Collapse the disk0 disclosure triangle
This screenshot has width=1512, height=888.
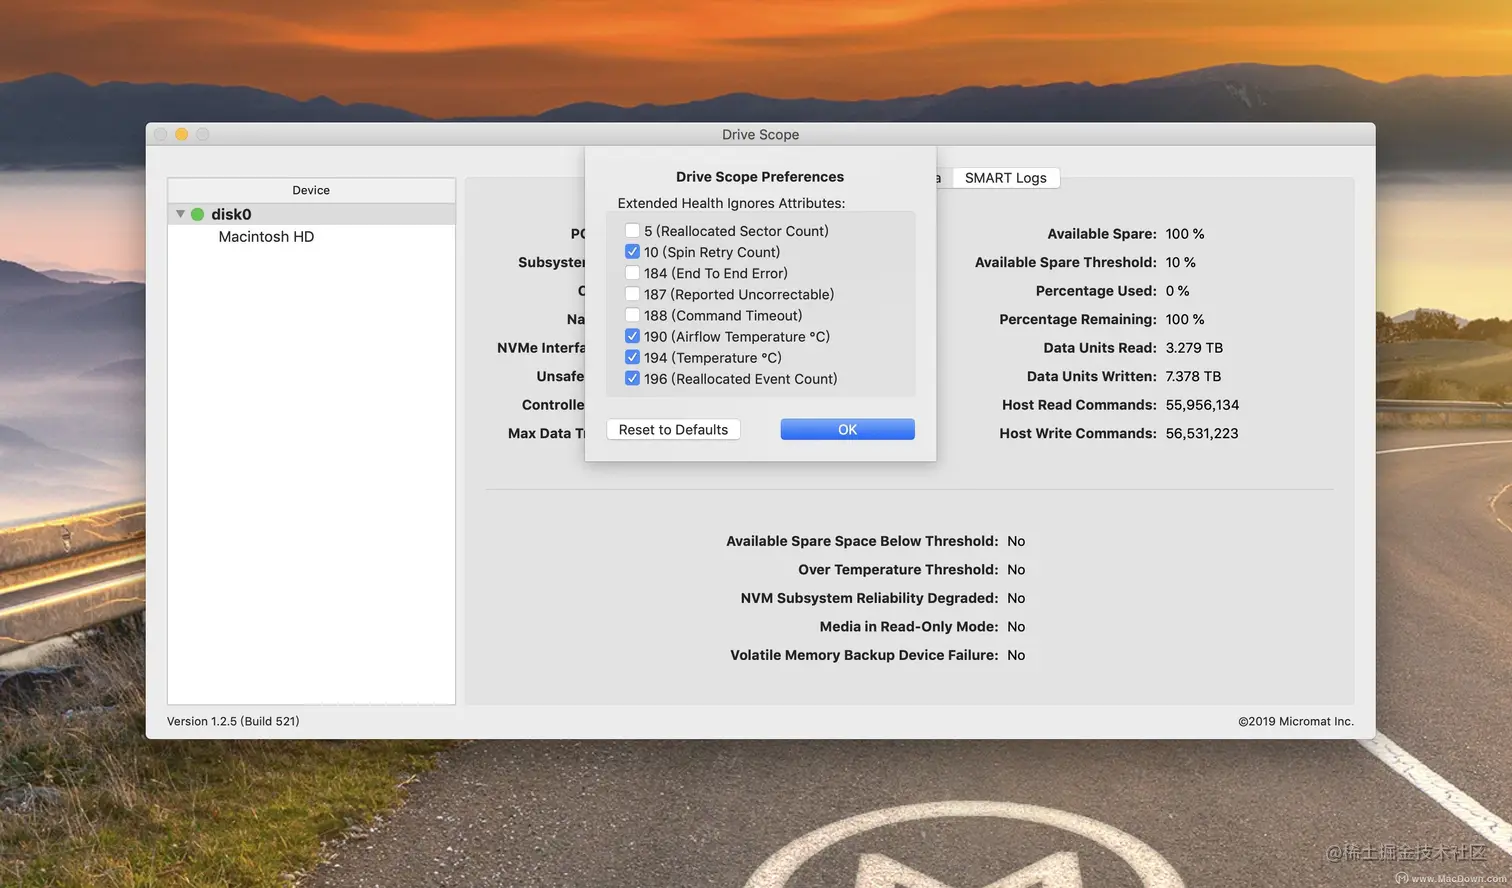(x=180, y=214)
